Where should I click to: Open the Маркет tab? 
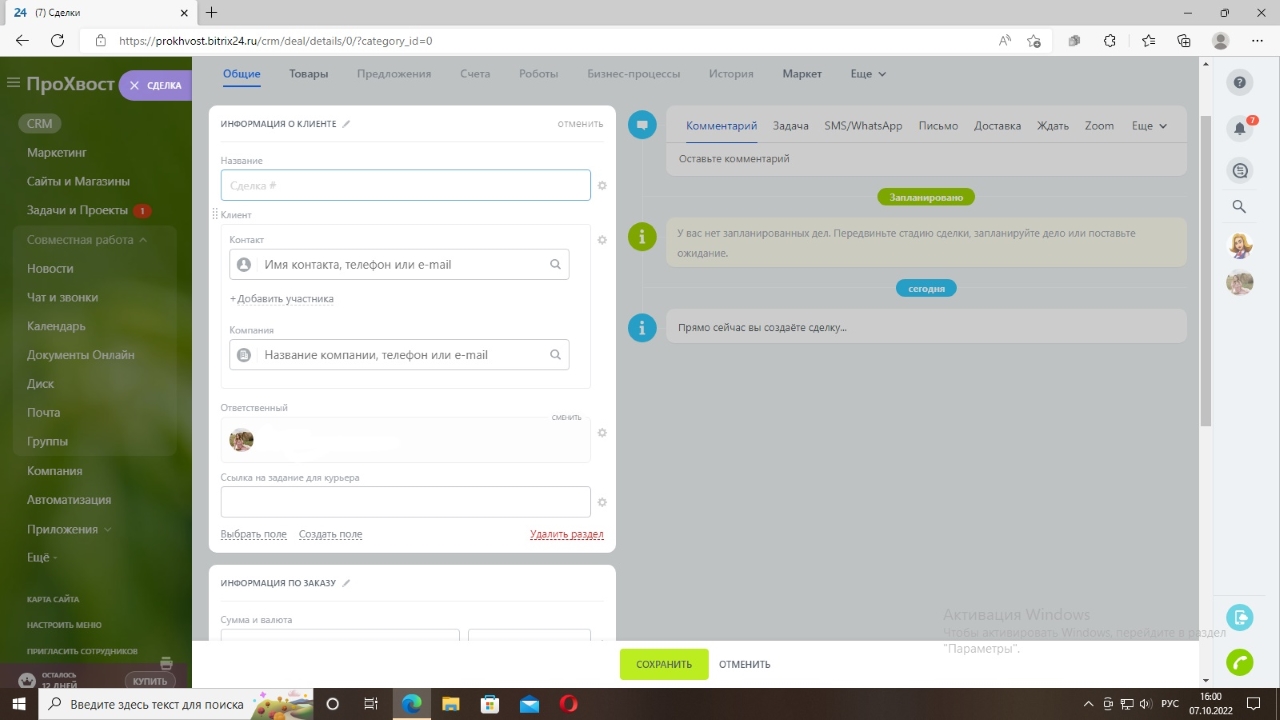(802, 74)
